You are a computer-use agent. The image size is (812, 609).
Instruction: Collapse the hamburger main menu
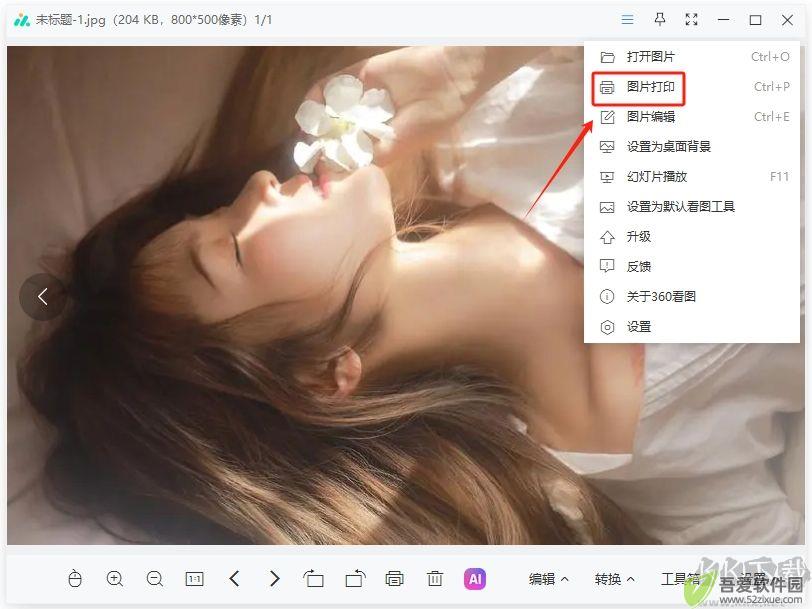pos(627,20)
